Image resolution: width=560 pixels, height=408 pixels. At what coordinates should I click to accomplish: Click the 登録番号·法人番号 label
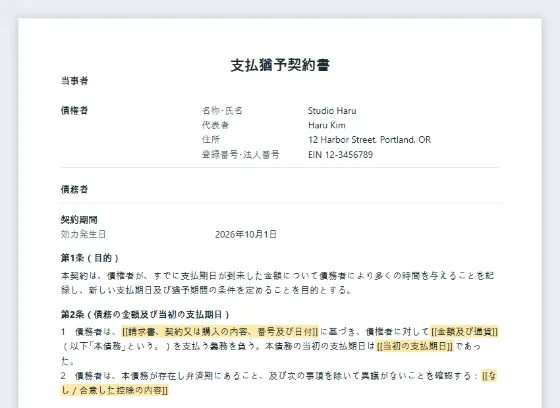(x=240, y=154)
